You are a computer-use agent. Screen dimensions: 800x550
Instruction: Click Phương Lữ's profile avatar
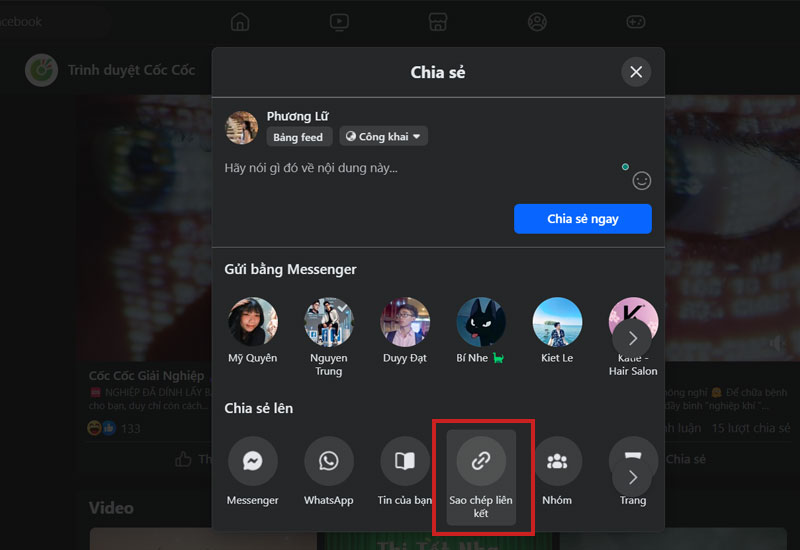(x=241, y=128)
